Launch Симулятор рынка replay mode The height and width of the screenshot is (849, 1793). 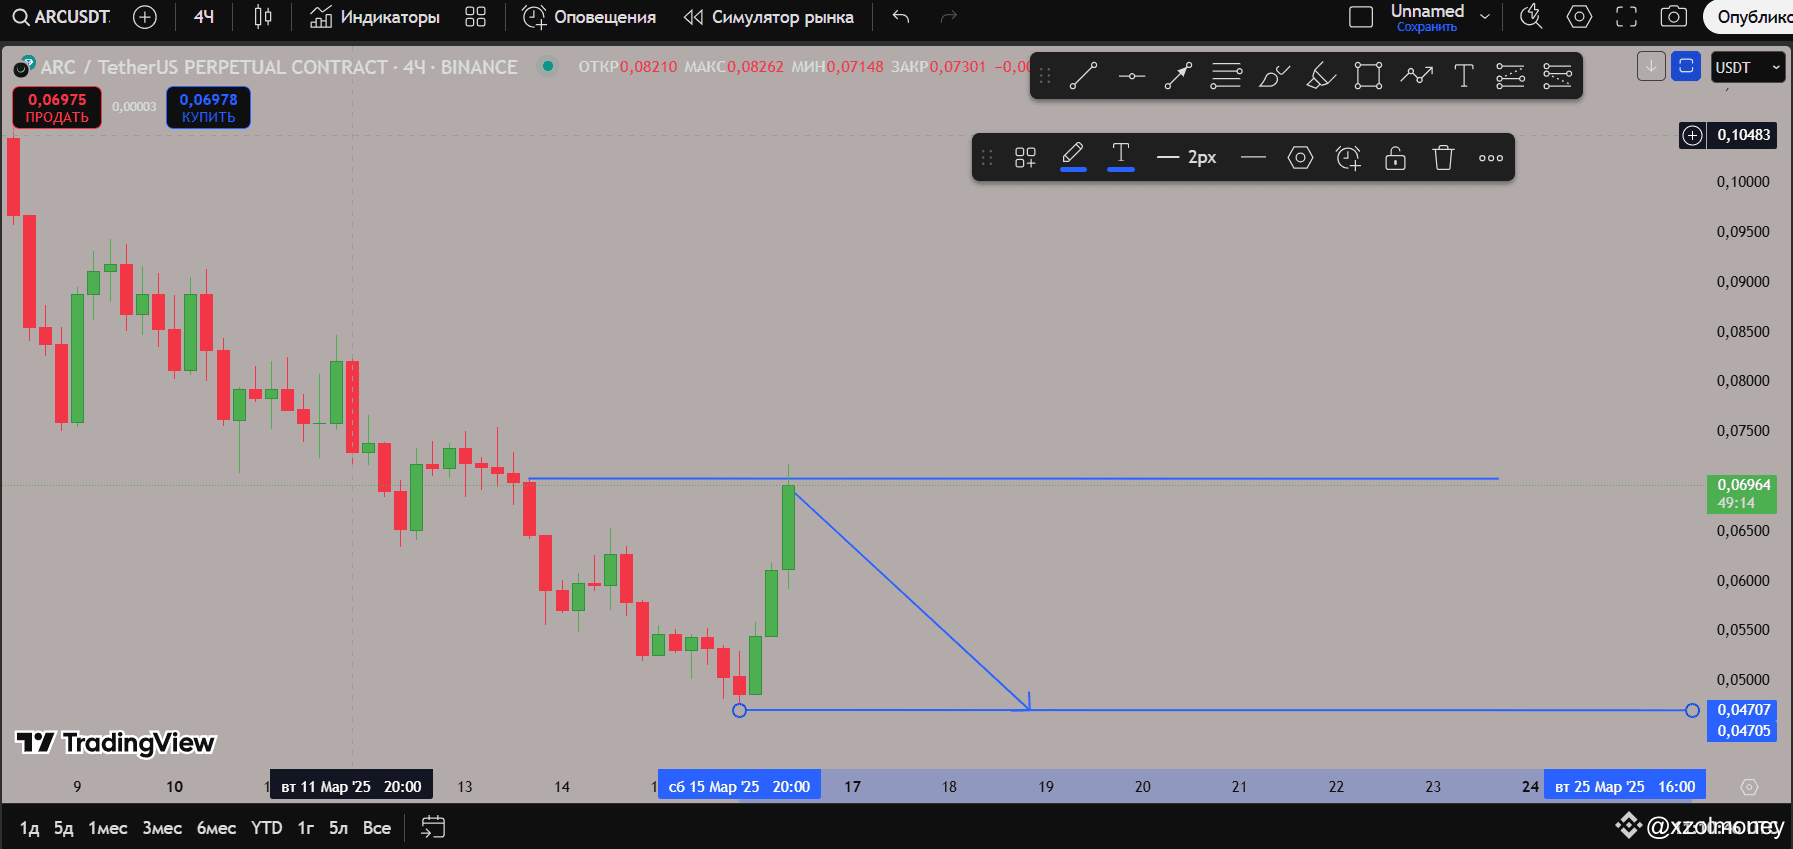click(768, 17)
